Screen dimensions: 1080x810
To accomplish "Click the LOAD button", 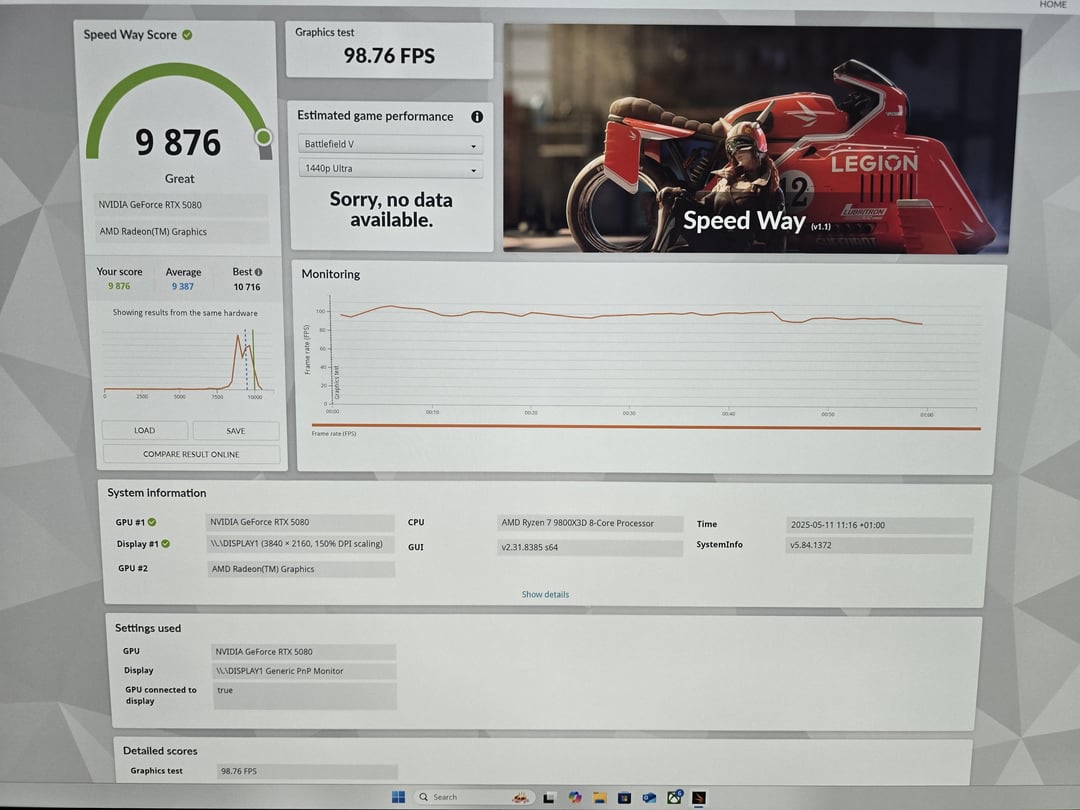I will pos(145,430).
